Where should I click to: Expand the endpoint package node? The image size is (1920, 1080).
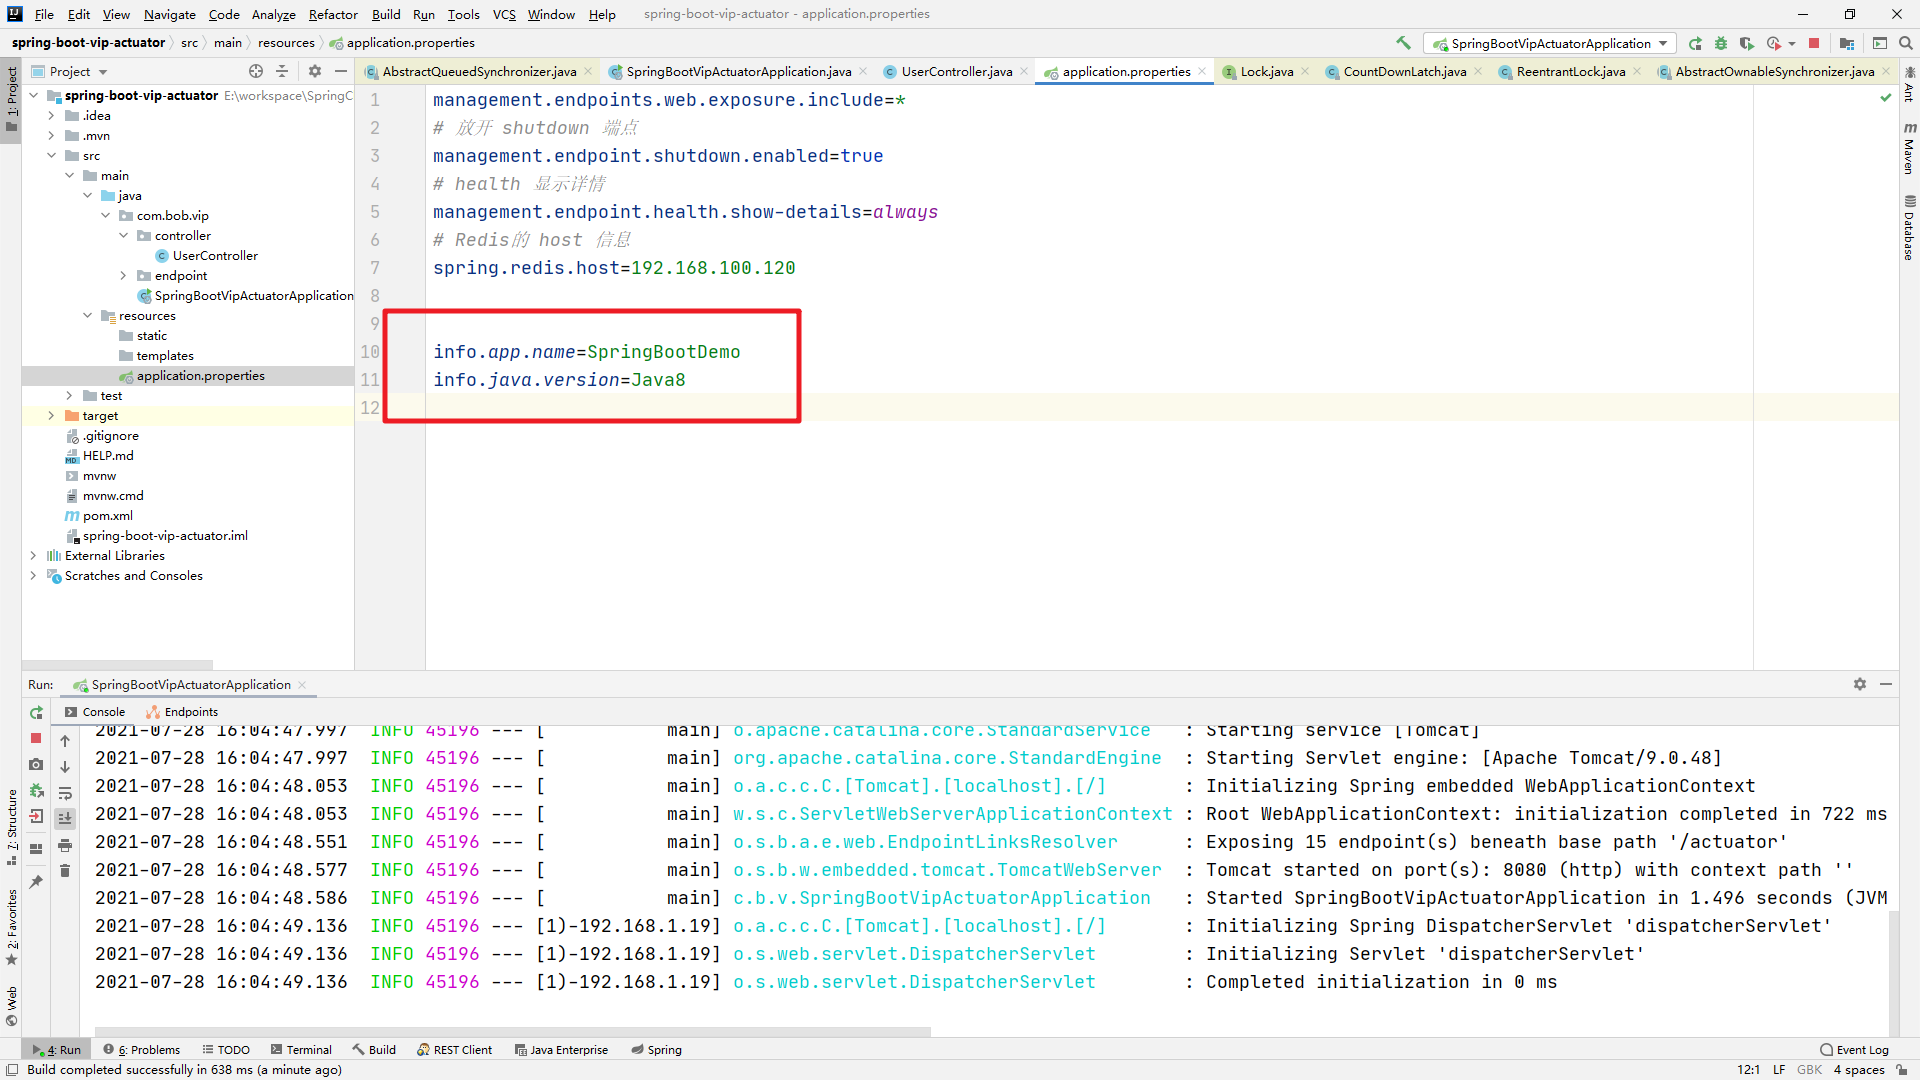[x=122, y=275]
